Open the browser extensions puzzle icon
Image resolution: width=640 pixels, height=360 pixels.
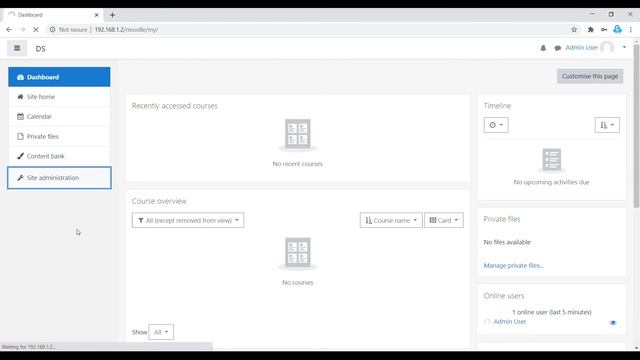(x=590, y=29)
